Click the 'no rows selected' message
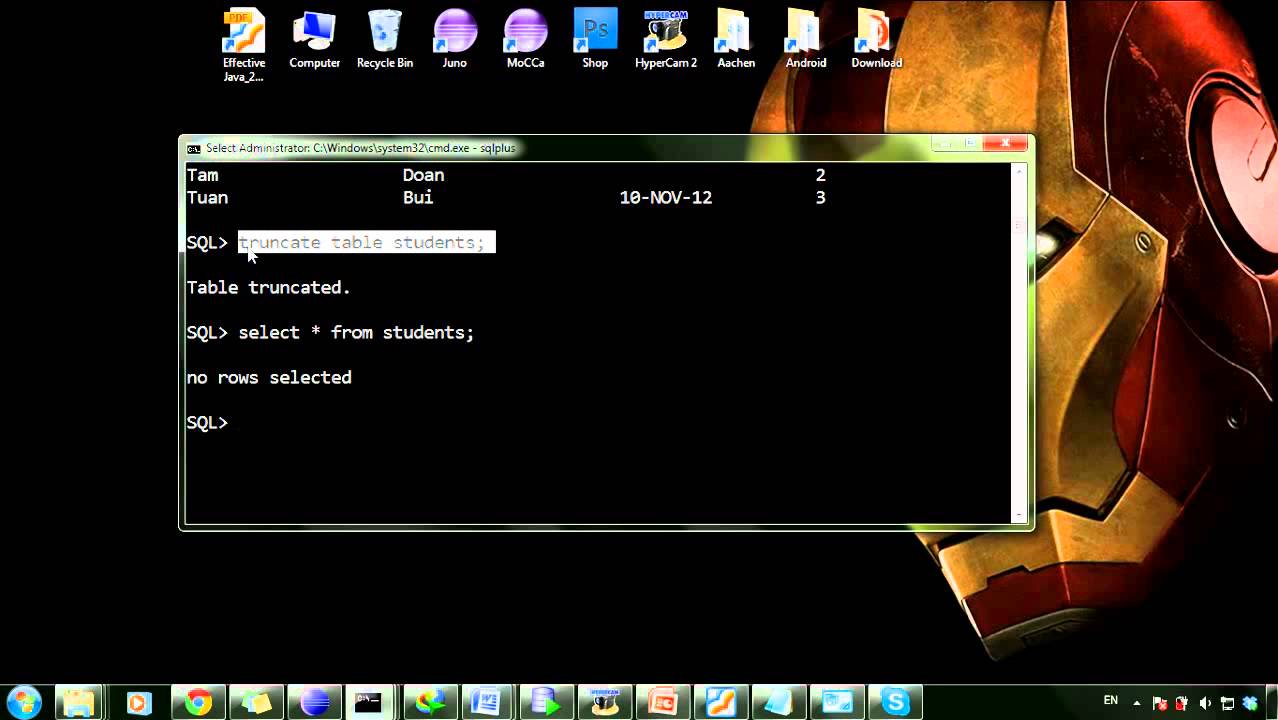The height and width of the screenshot is (720, 1278). pyautogui.click(x=269, y=377)
